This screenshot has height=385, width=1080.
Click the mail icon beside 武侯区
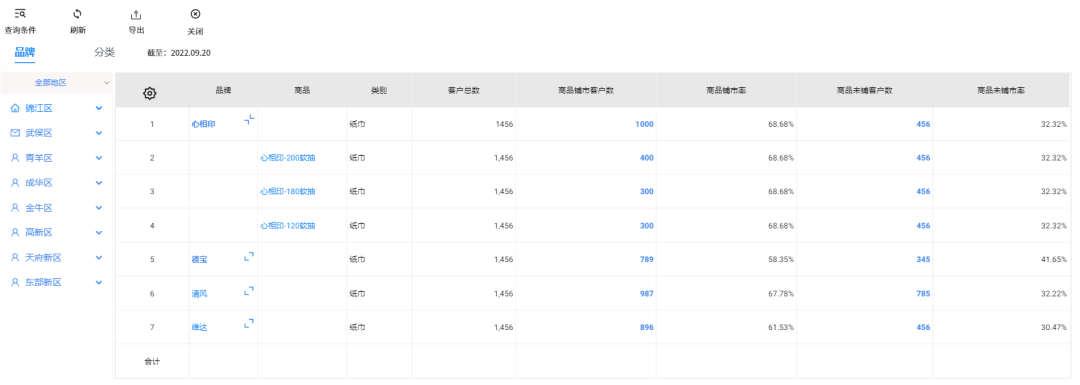pos(15,133)
